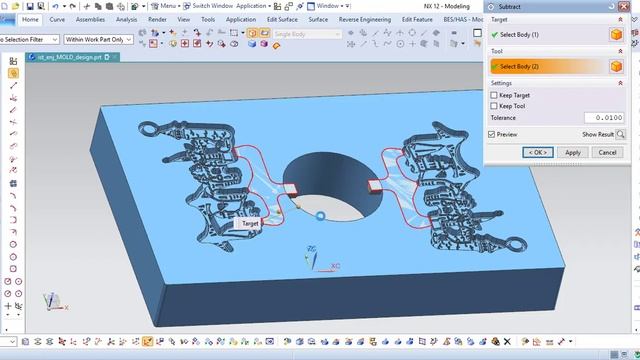This screenshot has height=360, width=640.
Task: Switch to the Render ribbon tab
Action: [157, 19]
